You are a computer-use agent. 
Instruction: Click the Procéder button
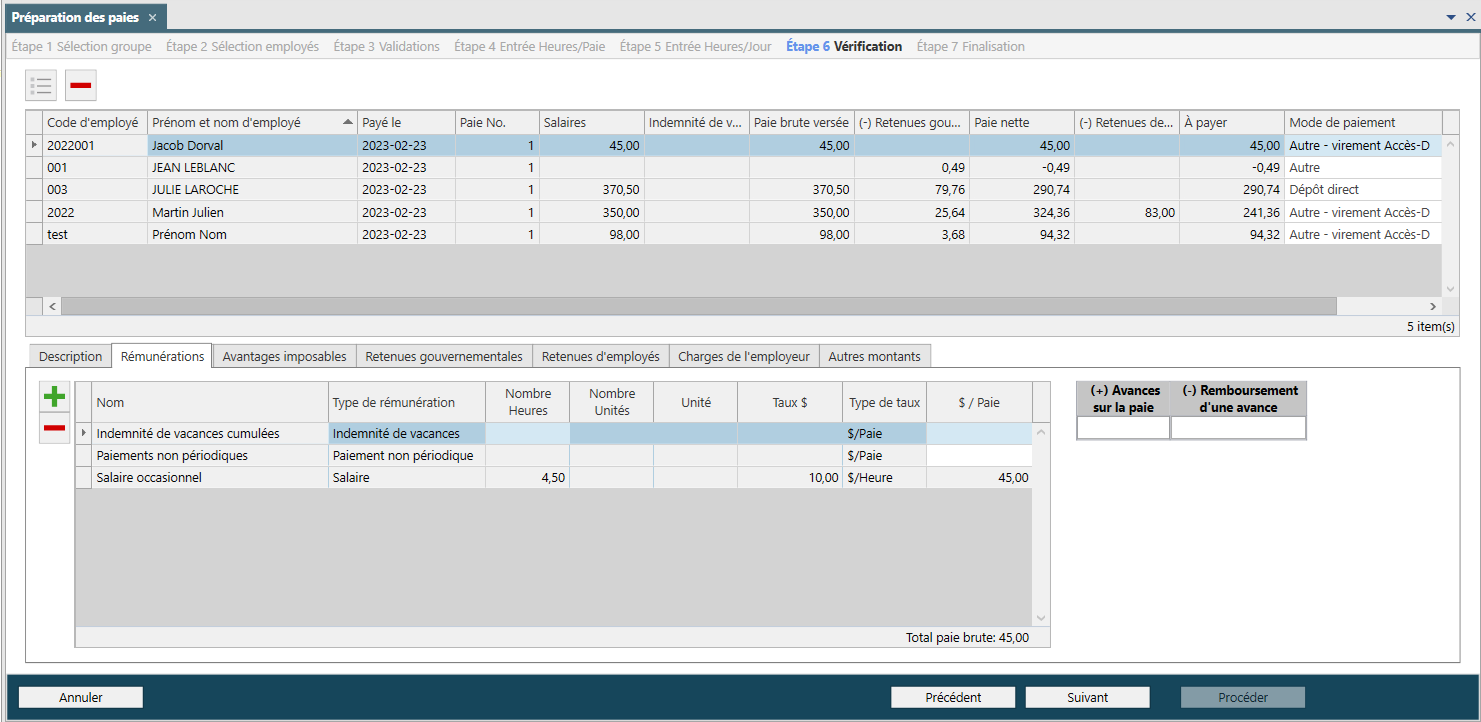(x=1243, y=697)
